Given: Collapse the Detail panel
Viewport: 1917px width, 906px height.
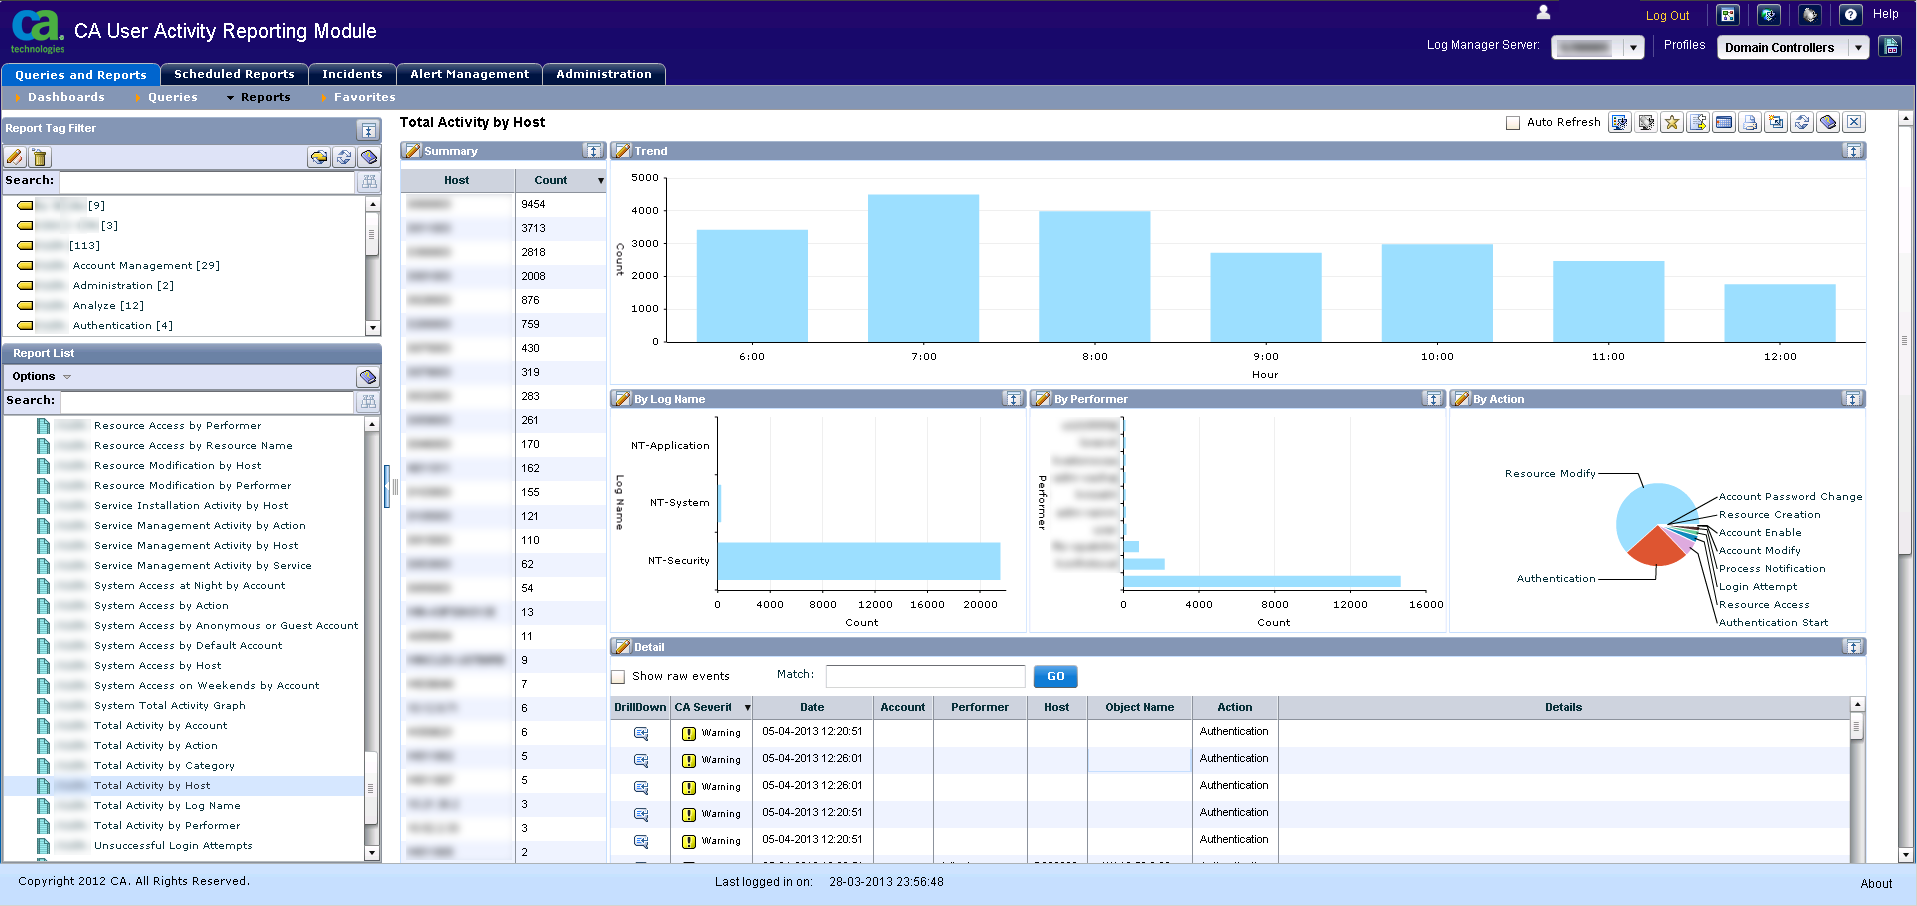Looking at the screenshot, I should click(1854, 647).
